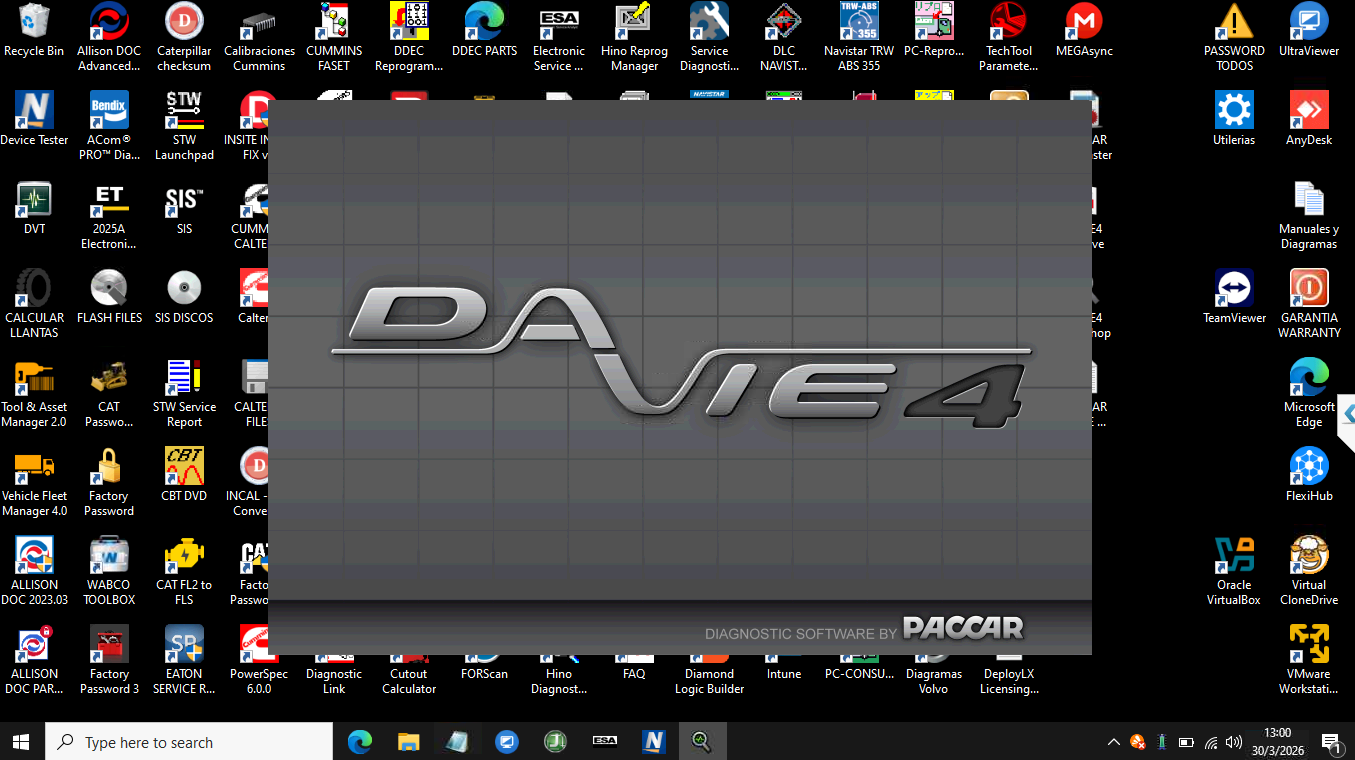
Task: Launch FlexiHub desktop shortcut
Action: click(1309, 475)
